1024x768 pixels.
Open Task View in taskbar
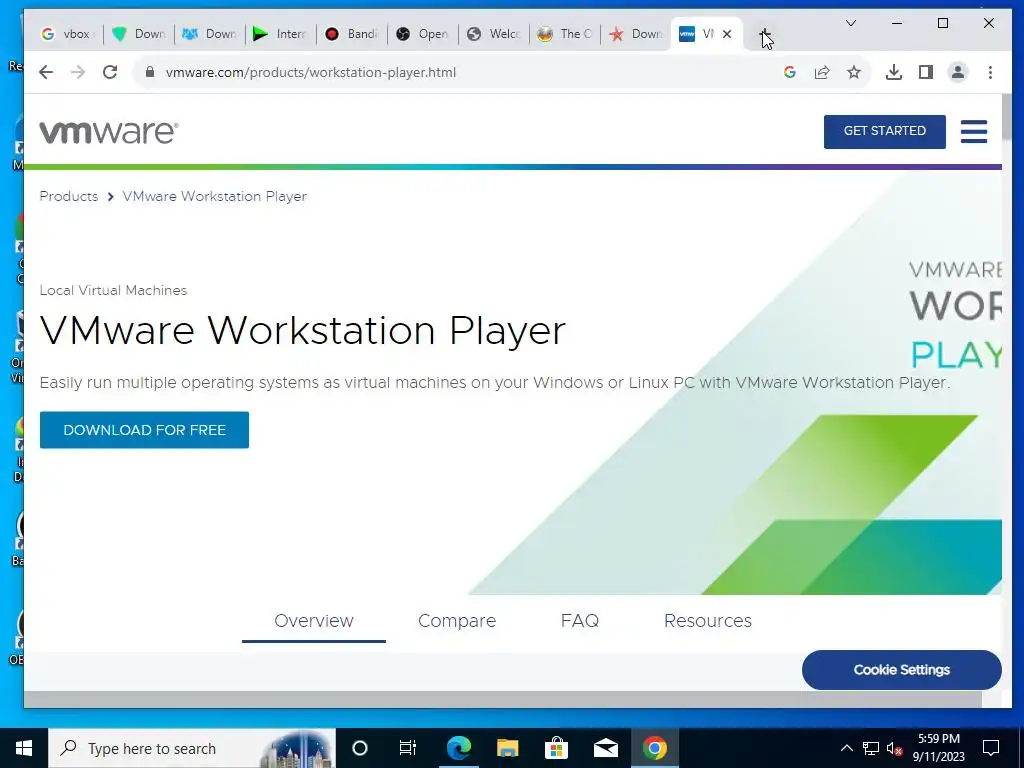408,748
